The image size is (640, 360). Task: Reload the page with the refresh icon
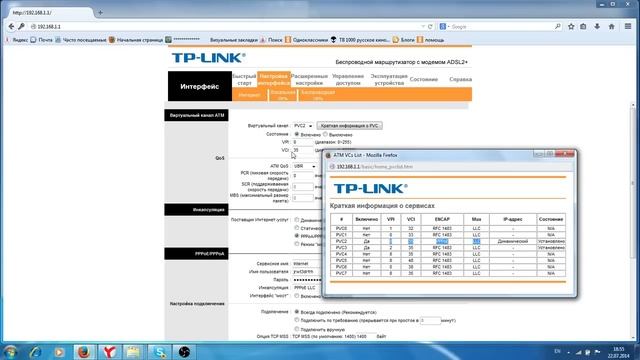tap(430, 27)
